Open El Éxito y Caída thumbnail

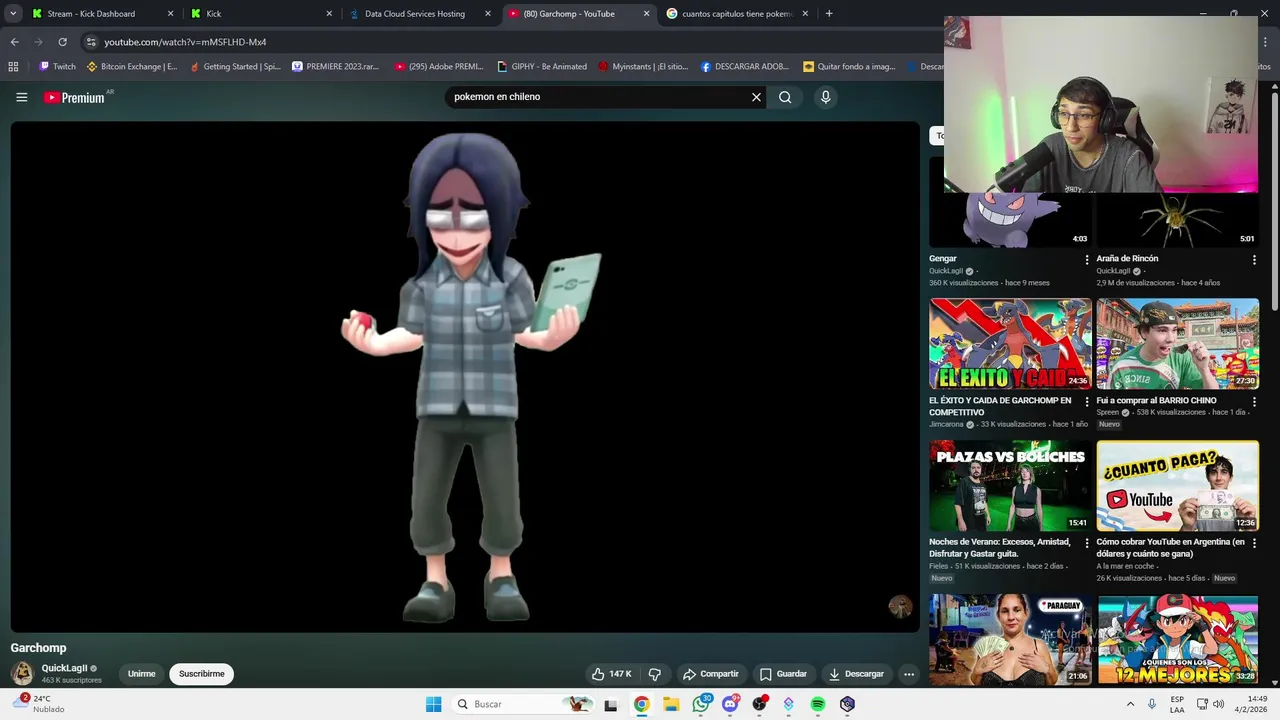[1010, 343]
